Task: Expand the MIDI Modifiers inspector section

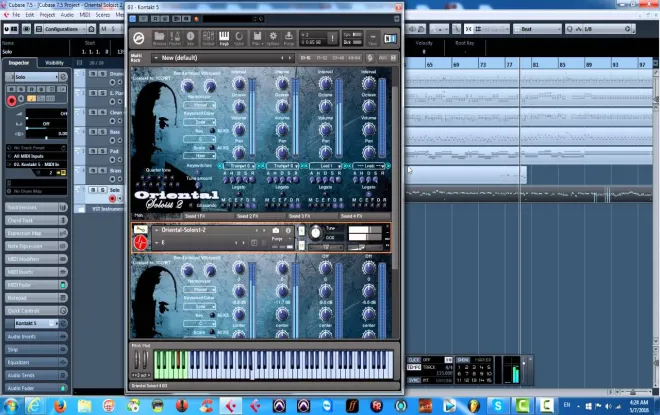Action: coord(36,259)
